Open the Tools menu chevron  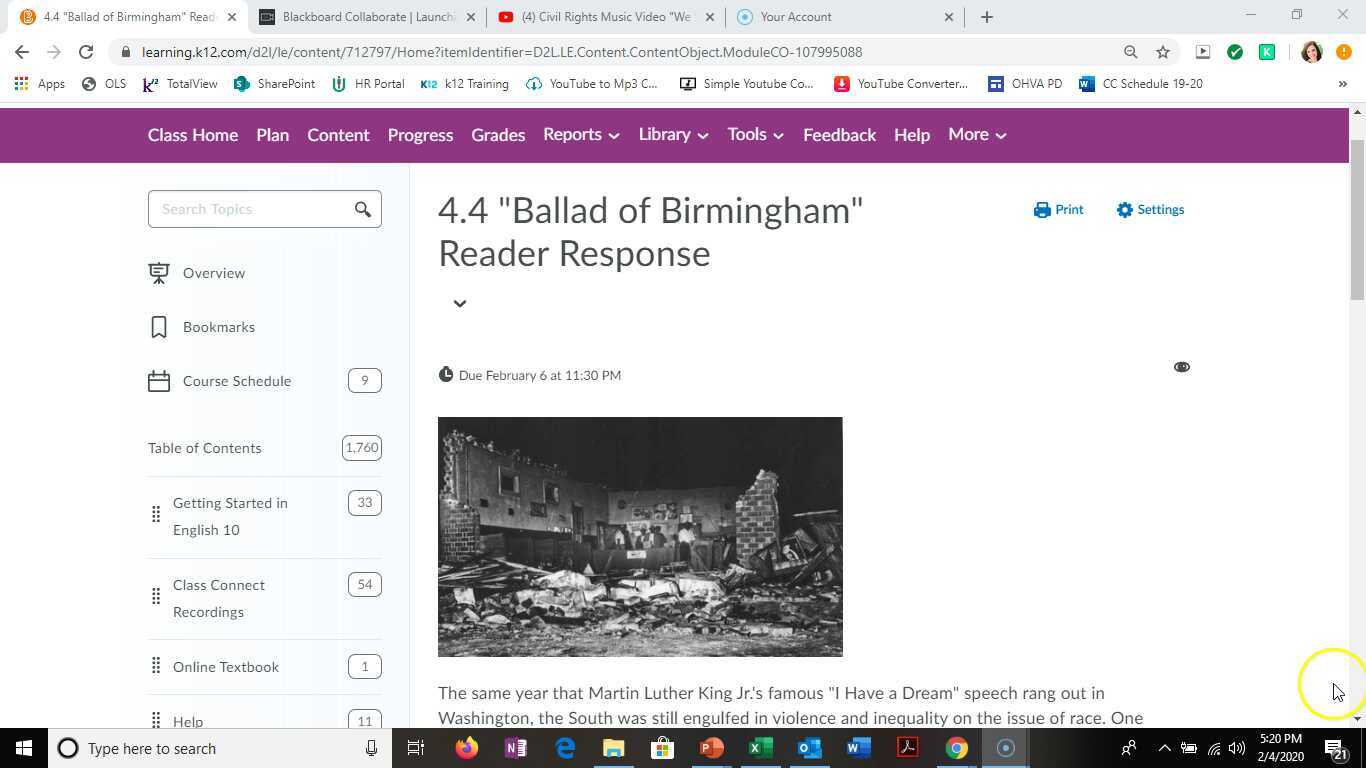click(779, 135)
